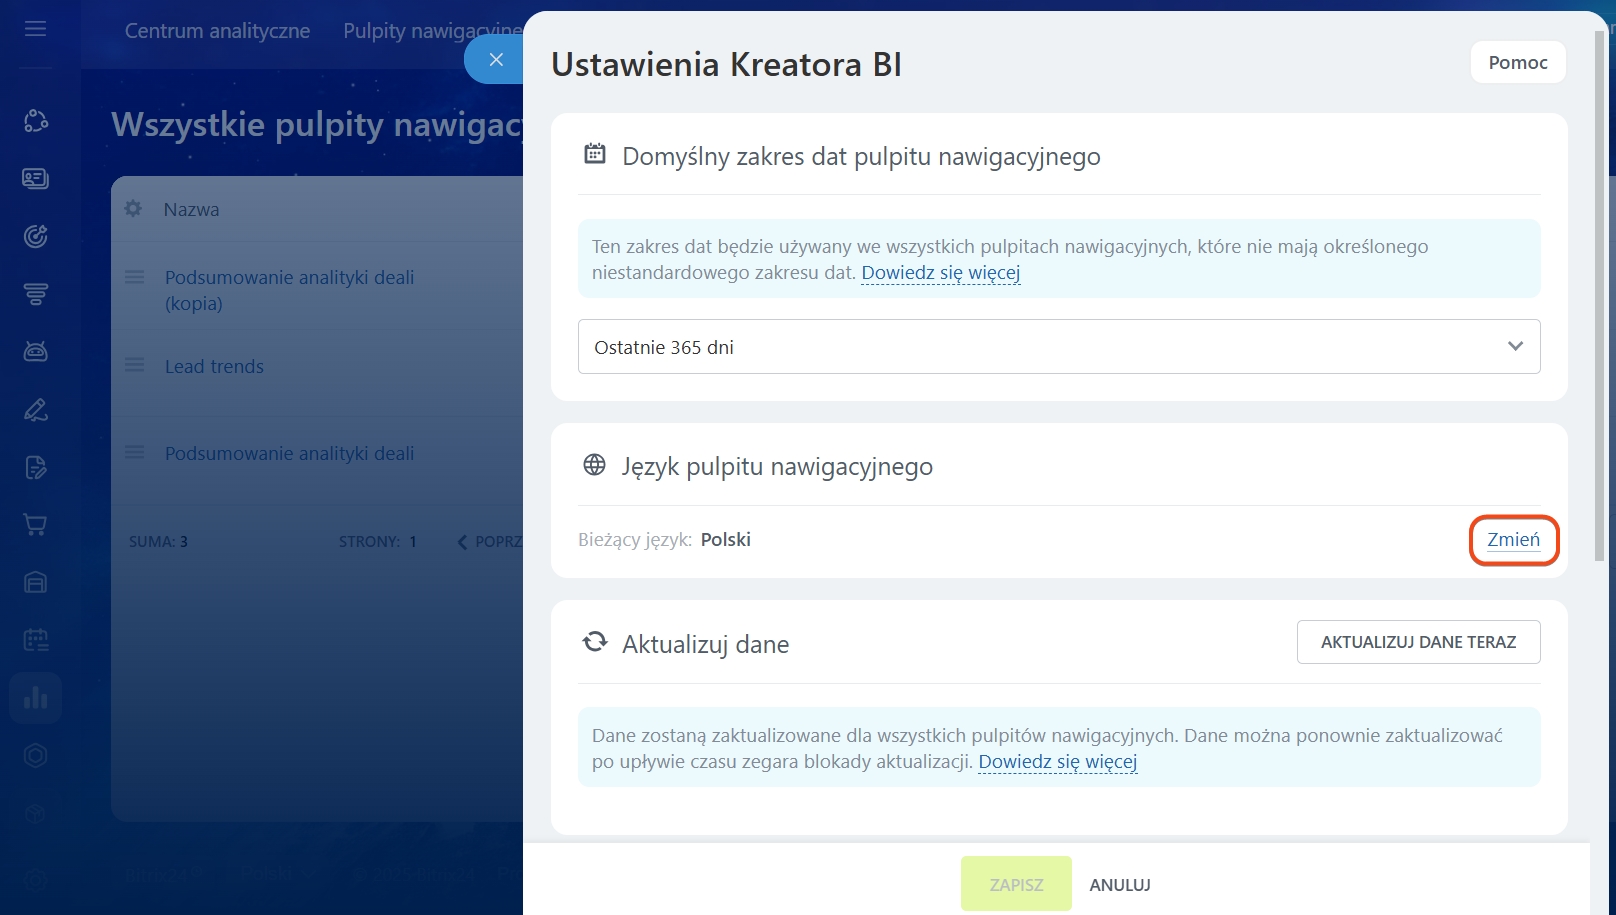Click the shopping cart sidebar icon
The image size is (1616, 915).
pos(36,525)
